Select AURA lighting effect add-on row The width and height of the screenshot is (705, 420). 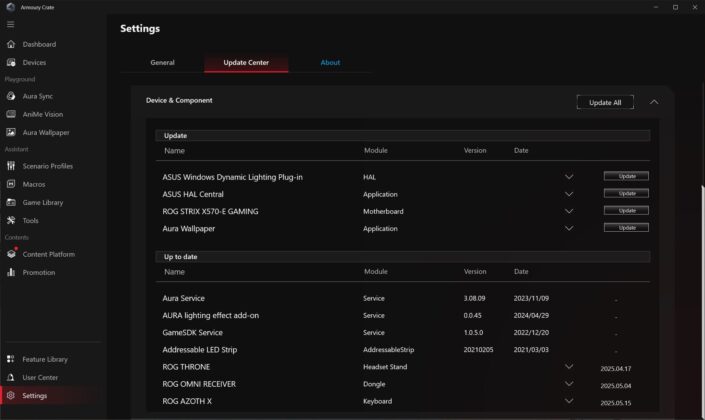pos(210,315)
